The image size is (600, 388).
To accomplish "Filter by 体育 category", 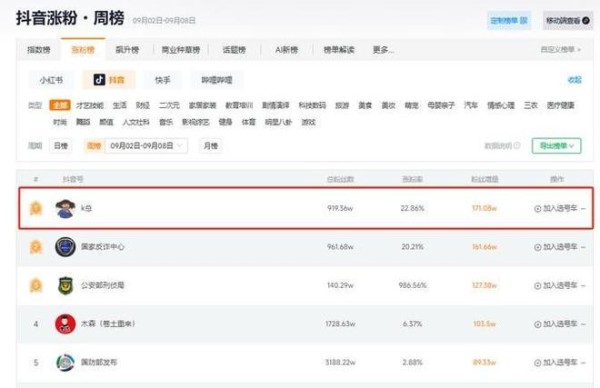I will (248, 122).
